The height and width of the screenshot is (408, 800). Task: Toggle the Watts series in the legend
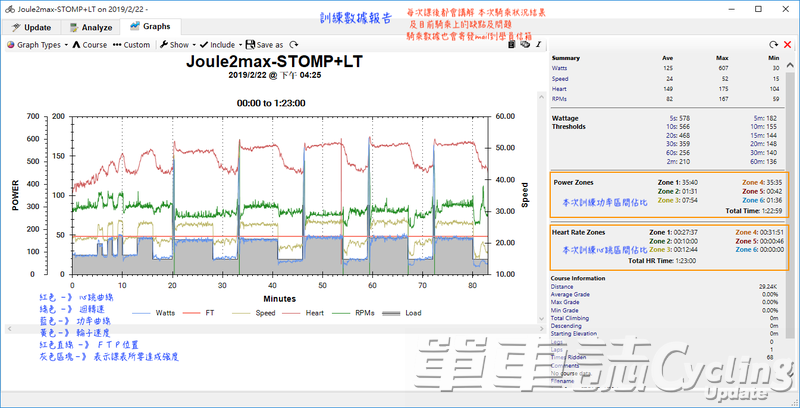[155, 313]
